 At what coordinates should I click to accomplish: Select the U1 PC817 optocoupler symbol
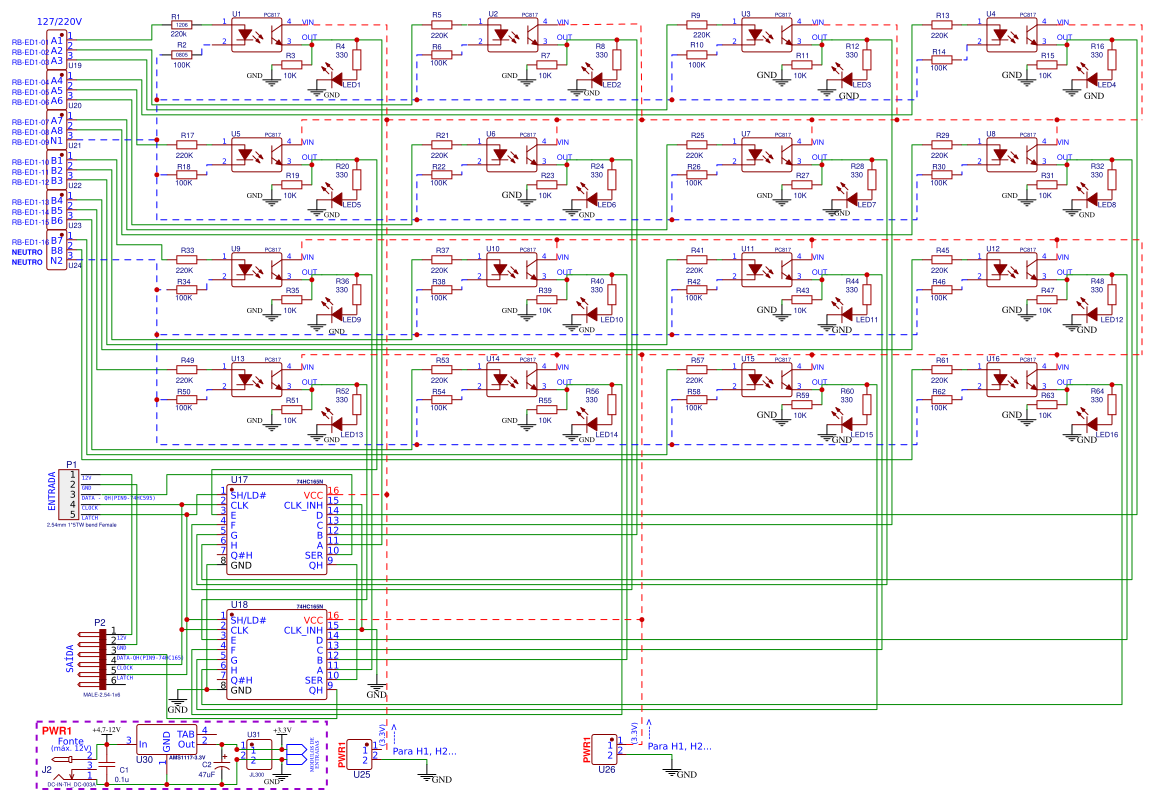click(256, 35)
